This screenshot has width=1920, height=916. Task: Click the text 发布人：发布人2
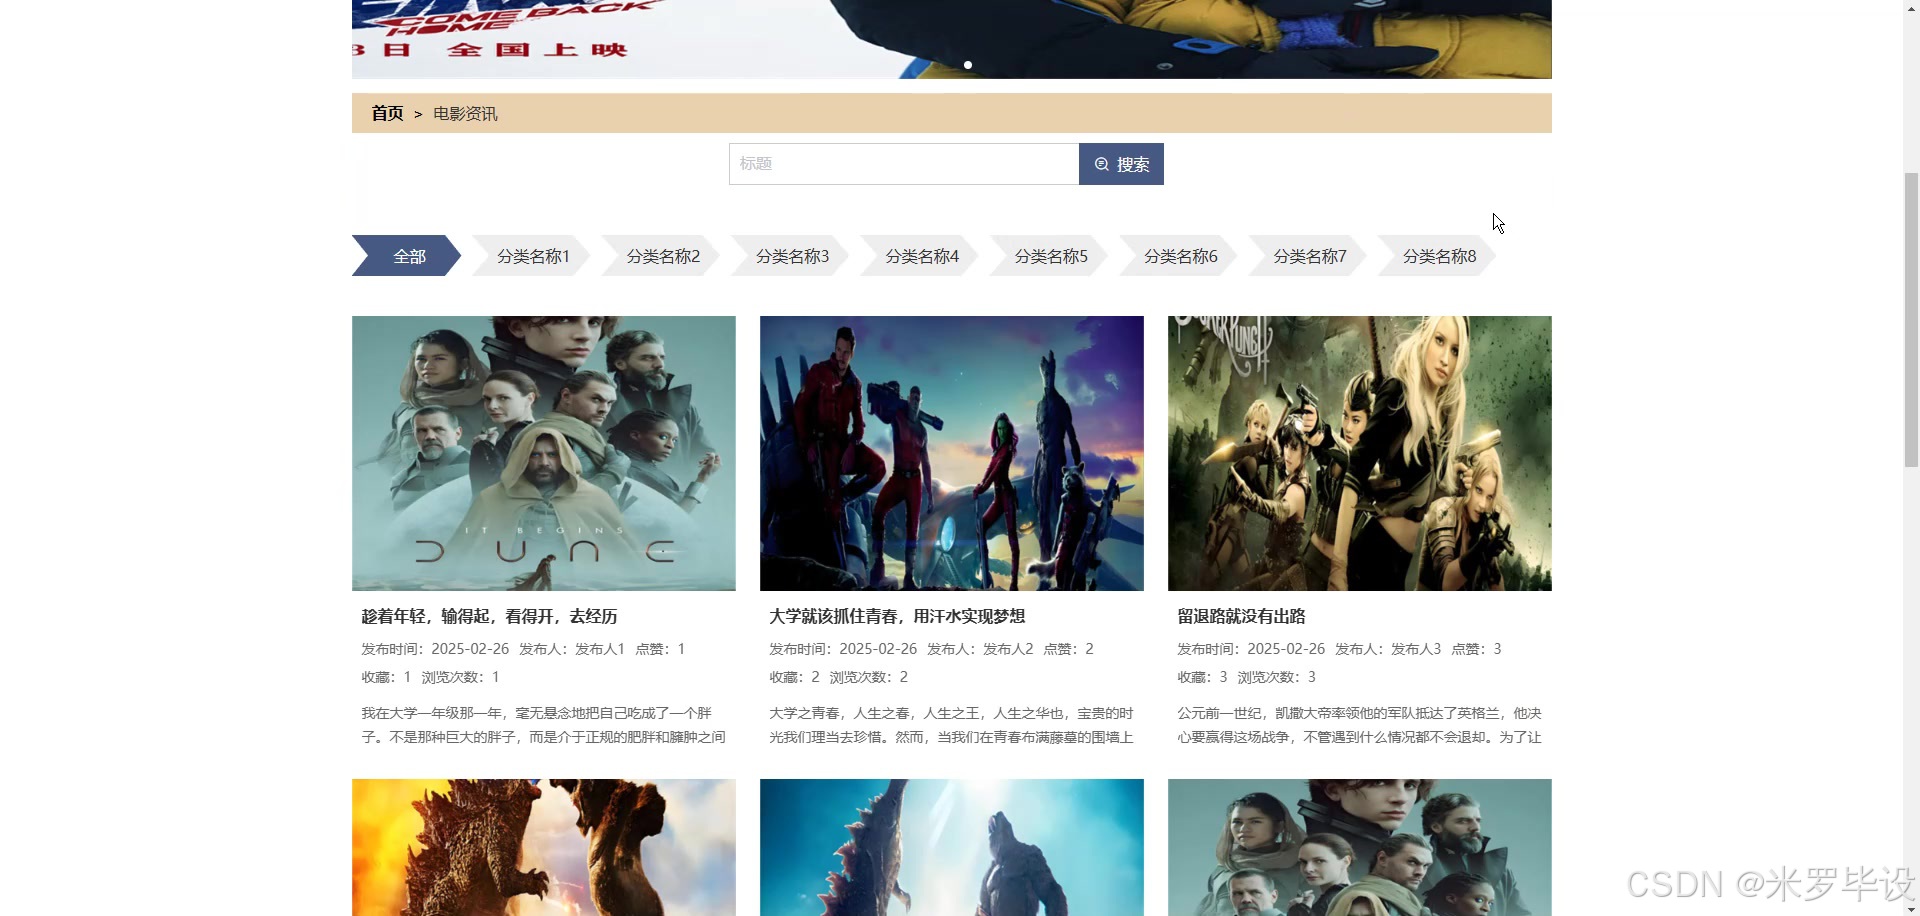[980, 649]
